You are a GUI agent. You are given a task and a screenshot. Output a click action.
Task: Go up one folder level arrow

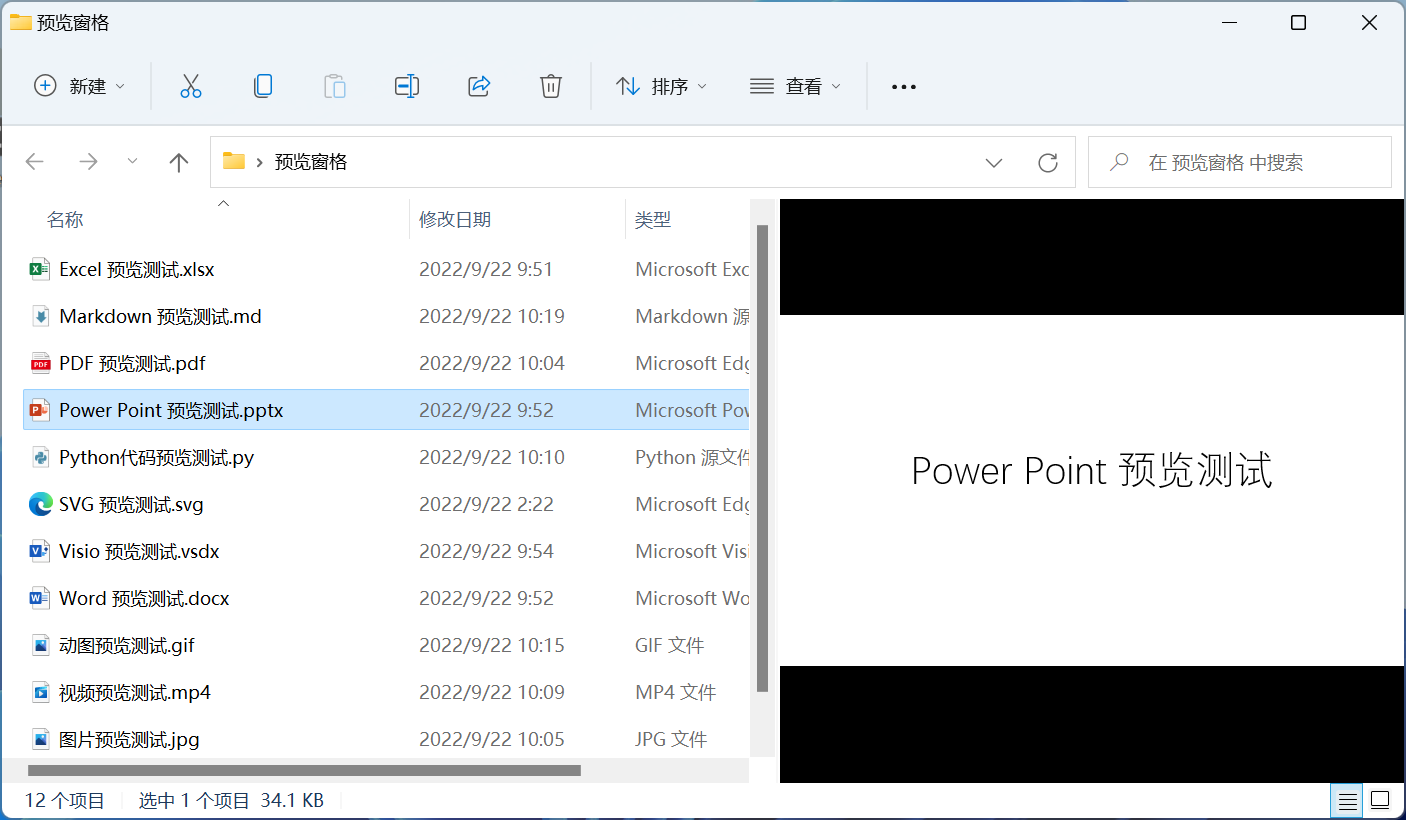click(x=179, y=162)
